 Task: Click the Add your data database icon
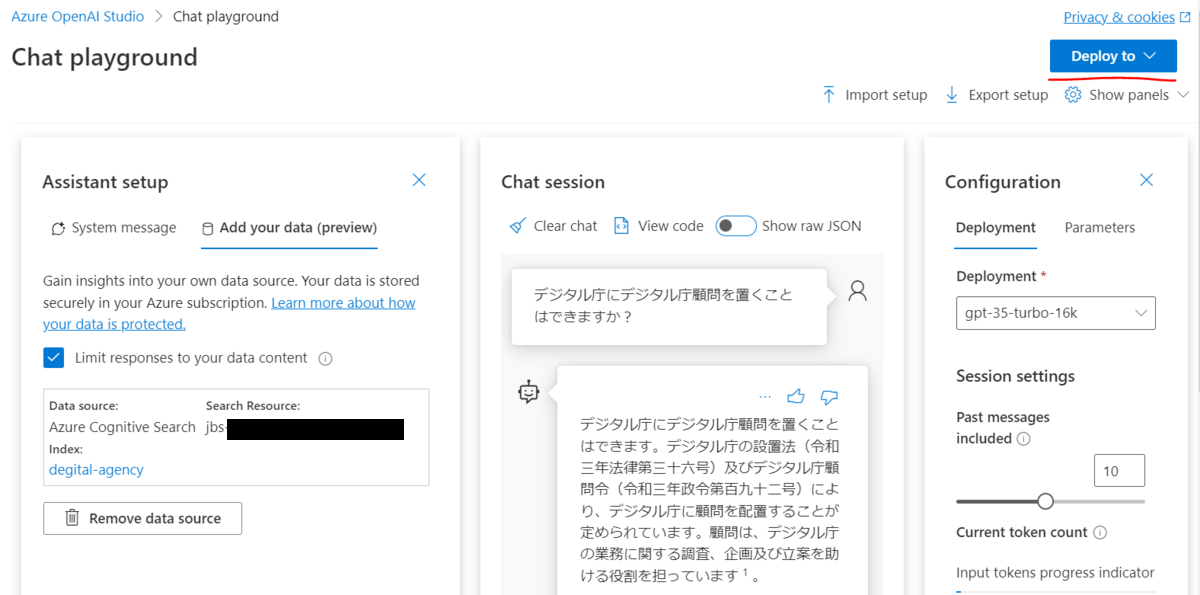point(208,228)
